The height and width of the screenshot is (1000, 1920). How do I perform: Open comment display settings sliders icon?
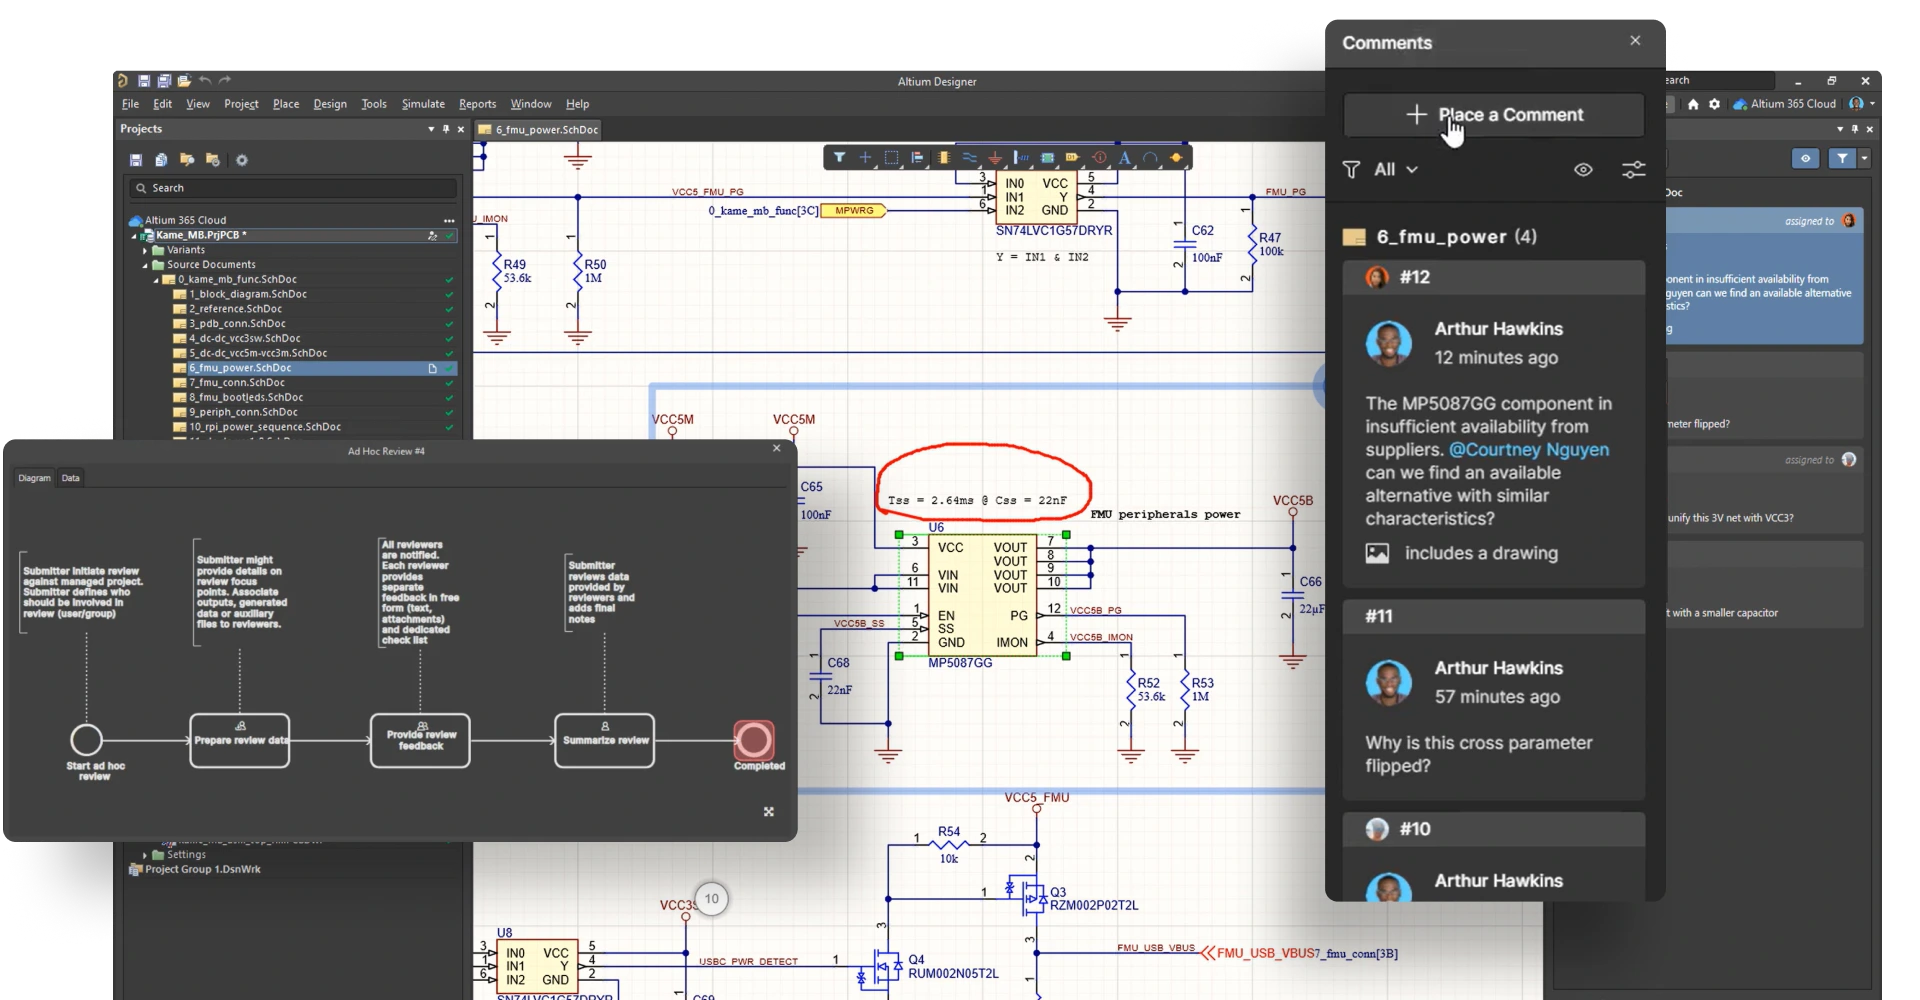[1633, 170]
